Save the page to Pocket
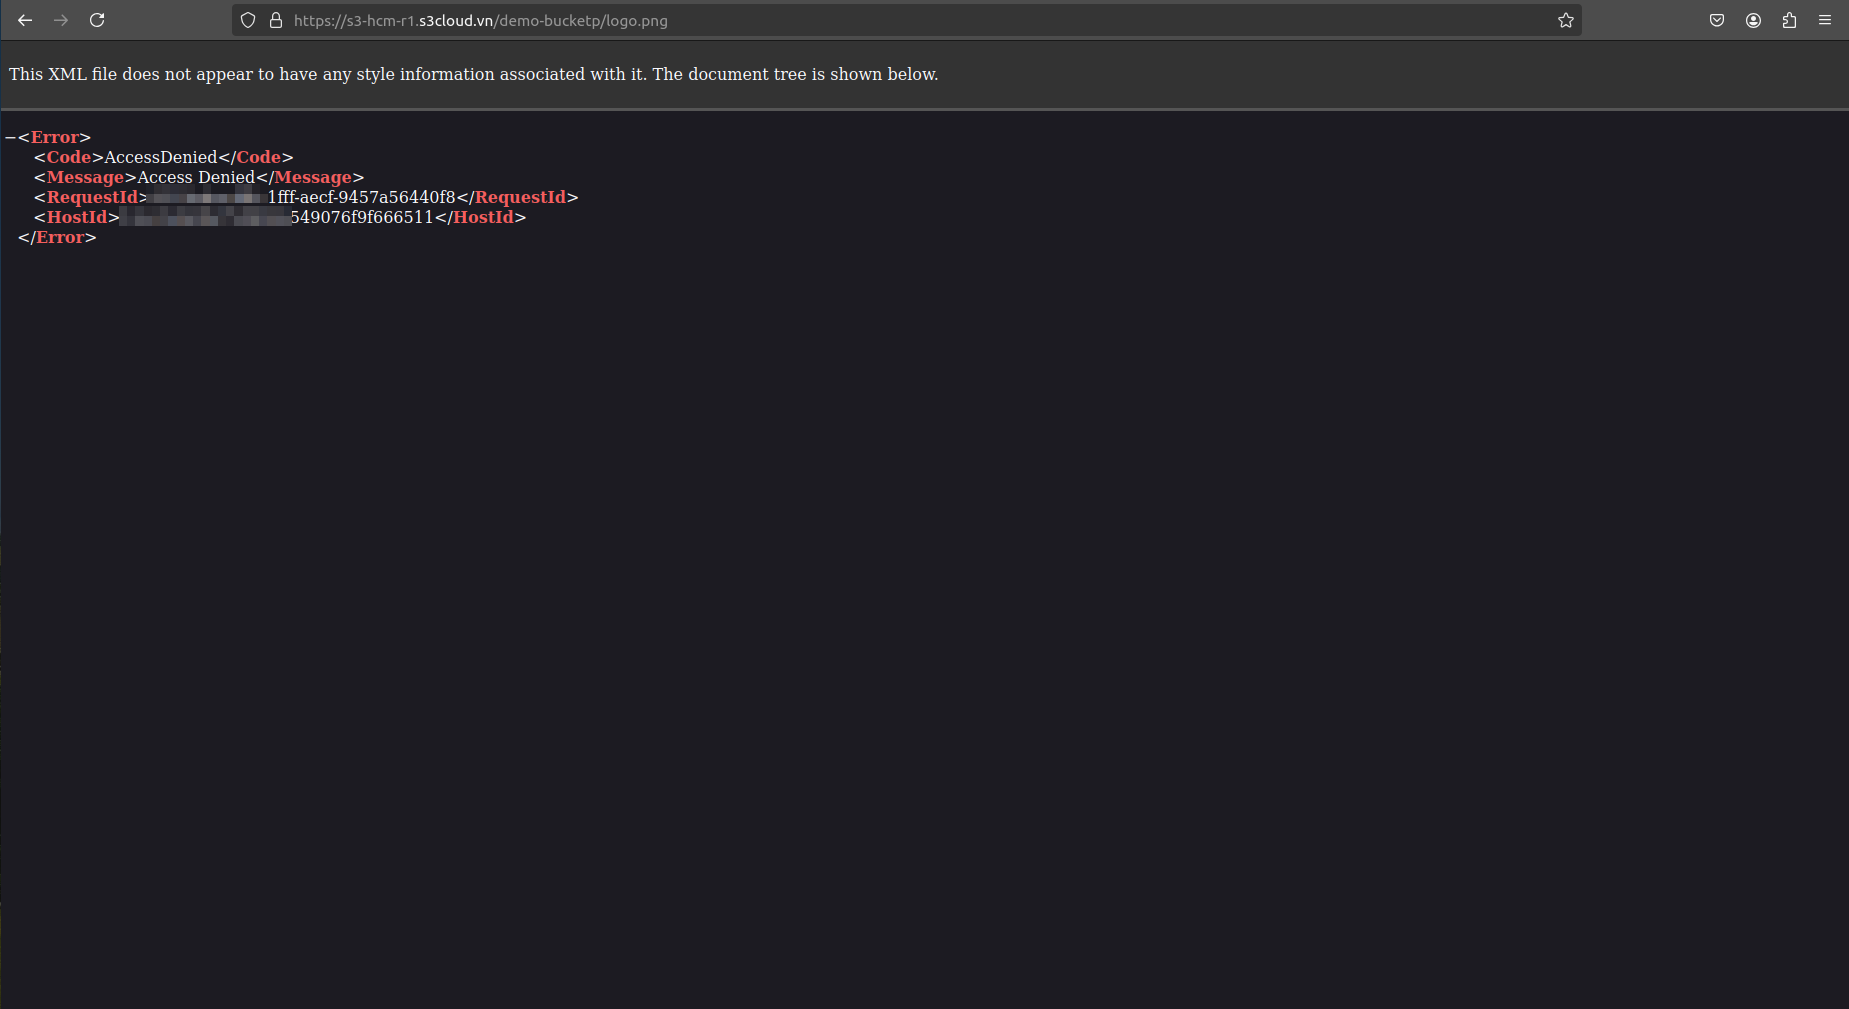 1717,20
